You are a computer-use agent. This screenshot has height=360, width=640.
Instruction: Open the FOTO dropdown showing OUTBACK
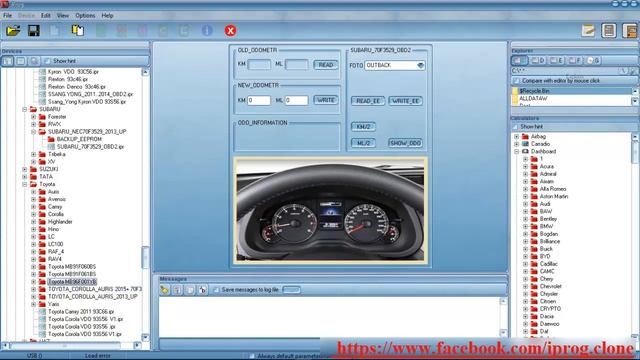(420, 65)
